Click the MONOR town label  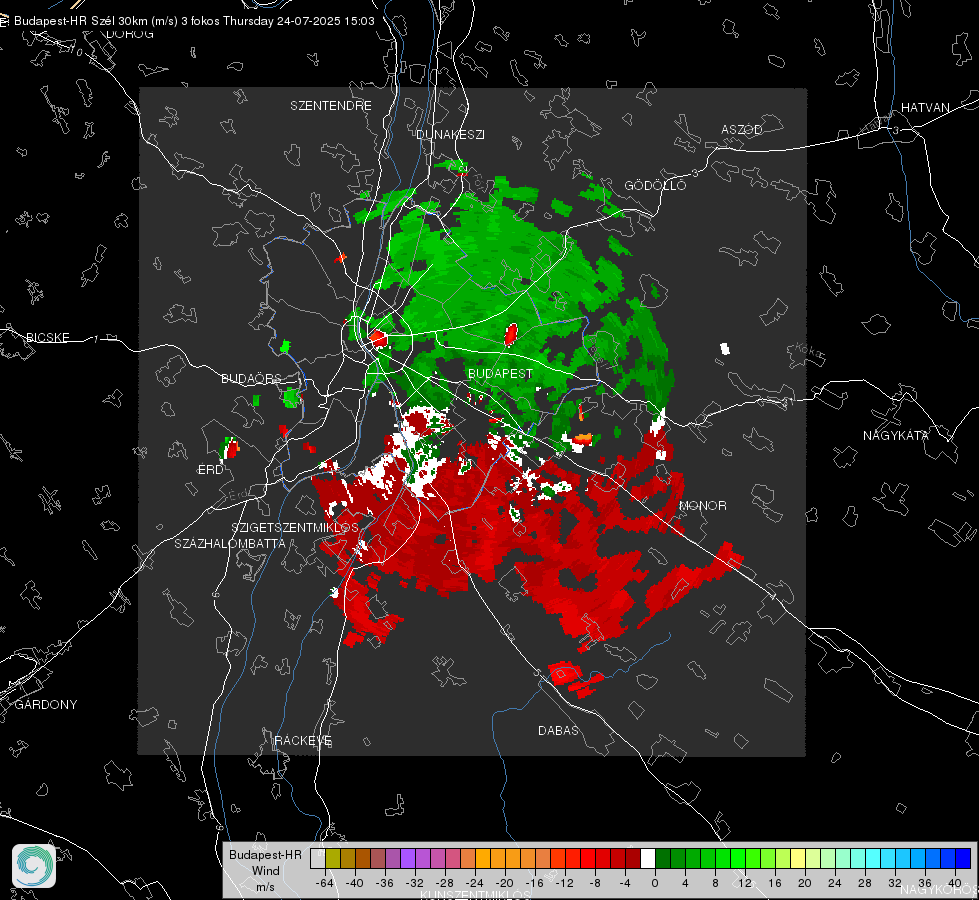[702, 506]
